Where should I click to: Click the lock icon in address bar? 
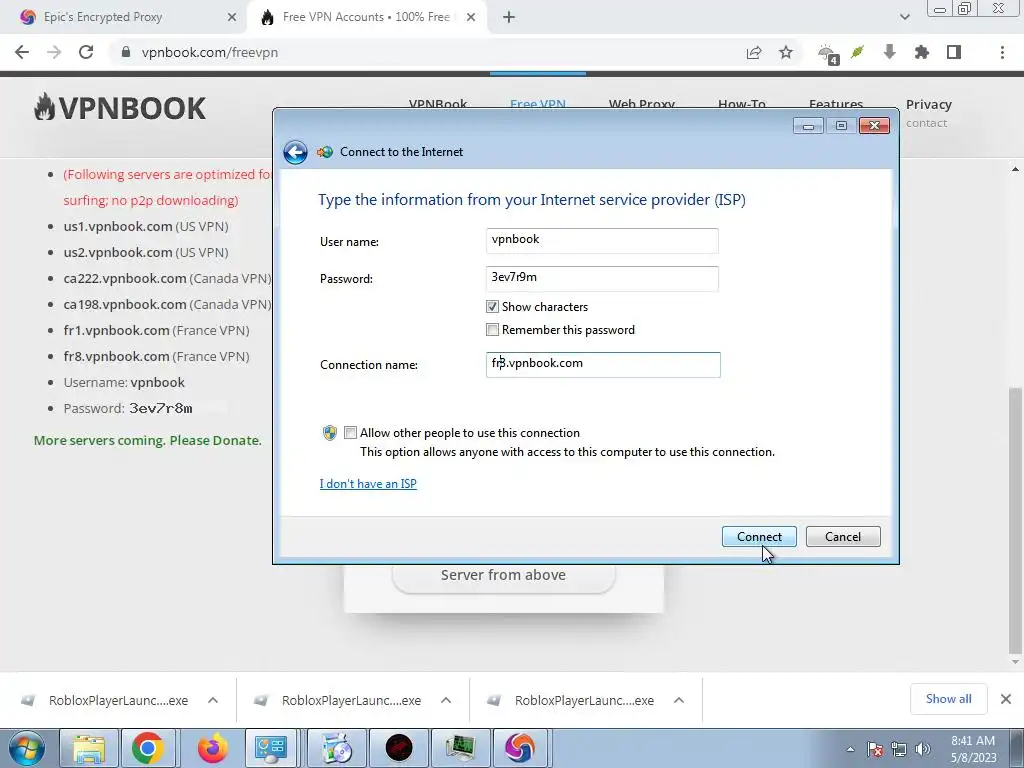point(126,52)
